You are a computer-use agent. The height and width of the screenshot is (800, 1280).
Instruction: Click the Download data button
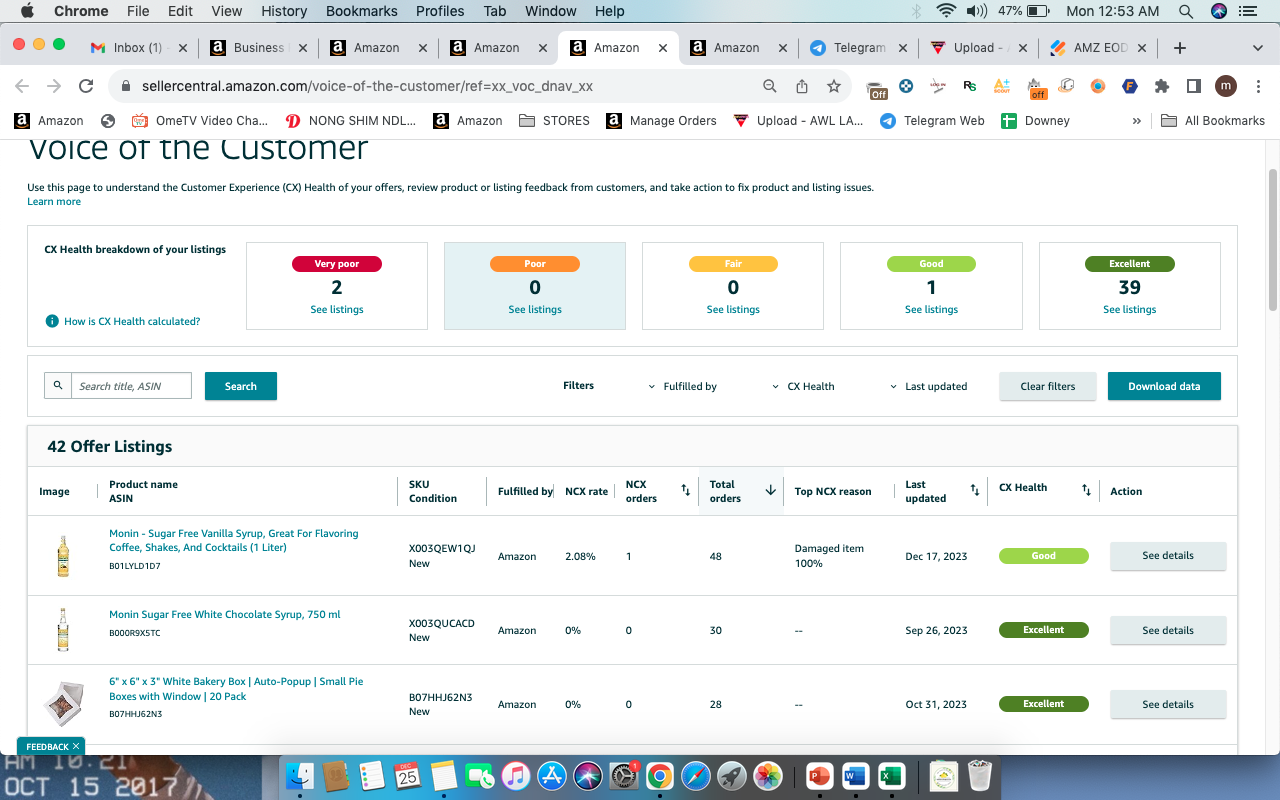pos(1164,386)
